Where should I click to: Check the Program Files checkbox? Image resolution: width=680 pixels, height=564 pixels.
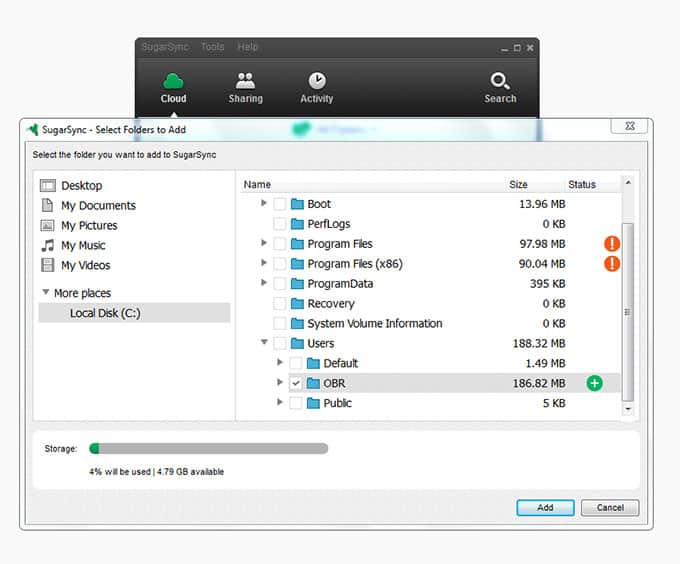(280, 244)
